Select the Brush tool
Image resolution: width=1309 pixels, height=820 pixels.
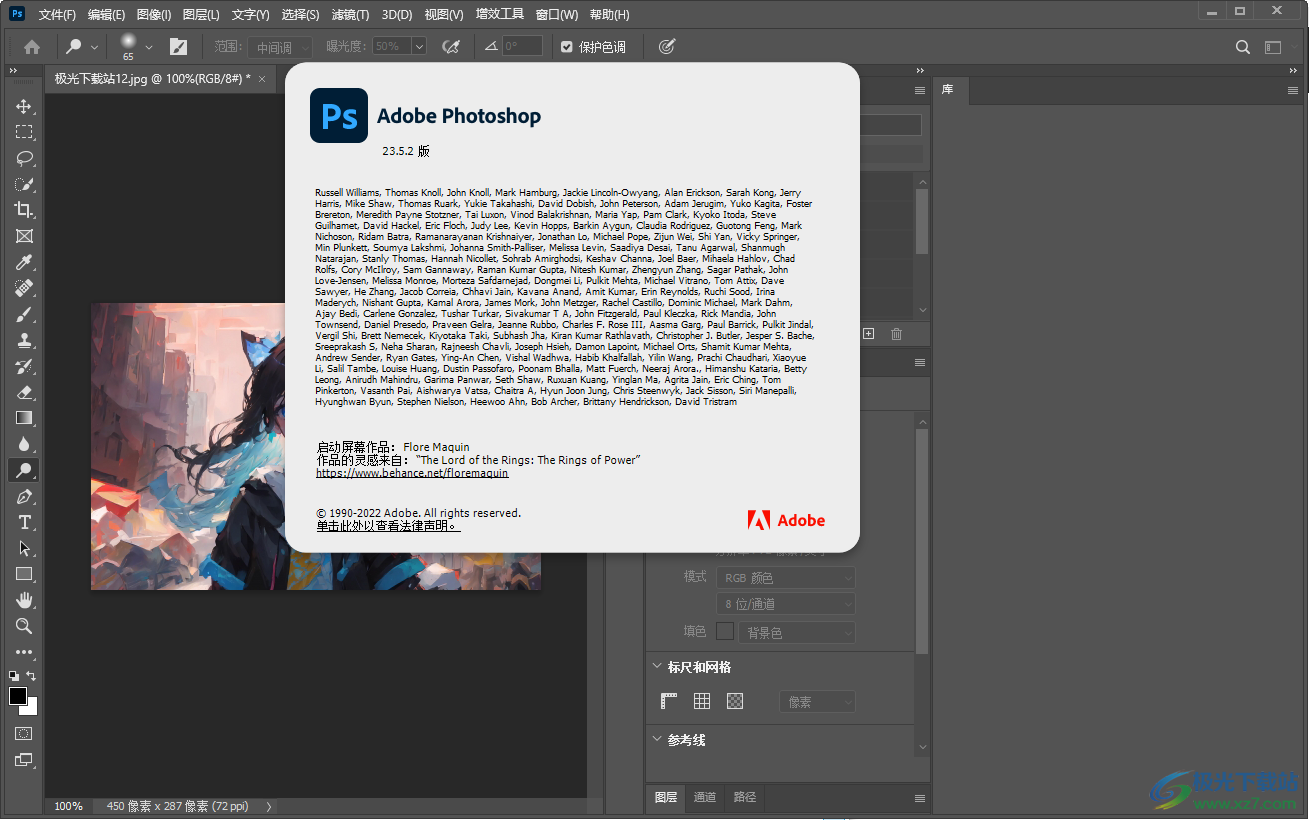point(24,314)
